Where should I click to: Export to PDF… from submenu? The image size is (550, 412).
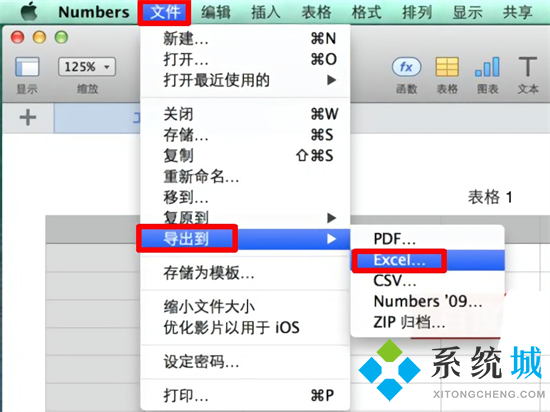pyautogui.click(x=428, y=239)
